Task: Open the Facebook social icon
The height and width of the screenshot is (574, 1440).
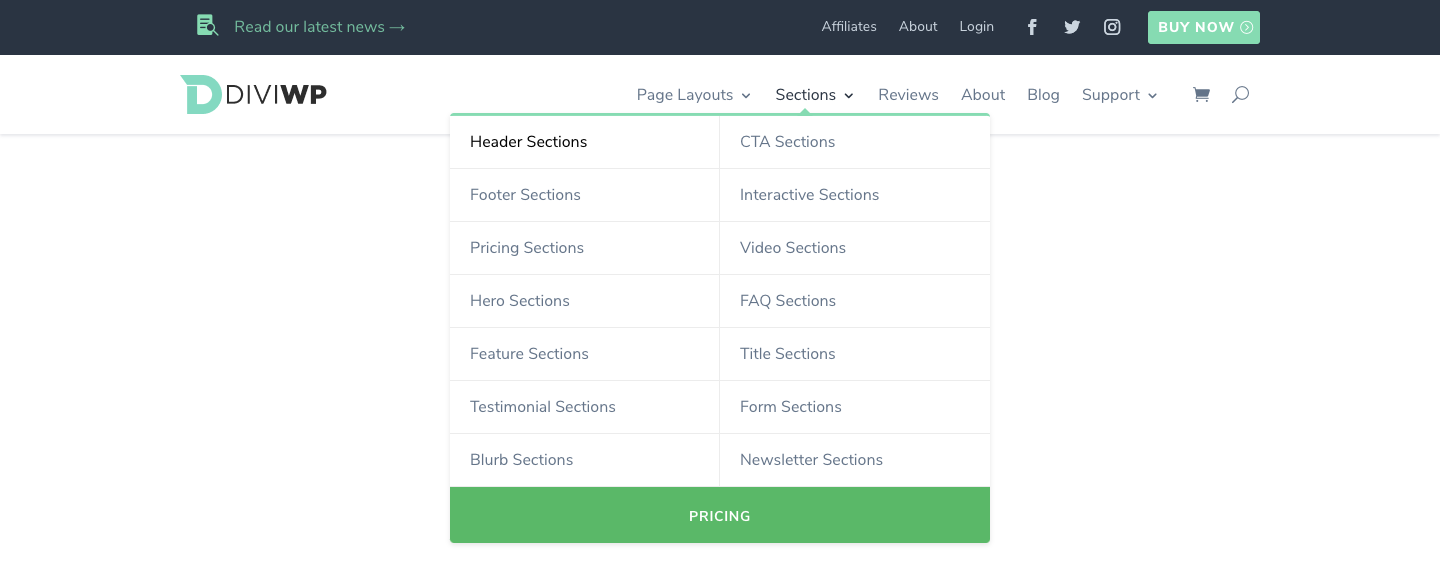Action: (x=1032, y=27)
